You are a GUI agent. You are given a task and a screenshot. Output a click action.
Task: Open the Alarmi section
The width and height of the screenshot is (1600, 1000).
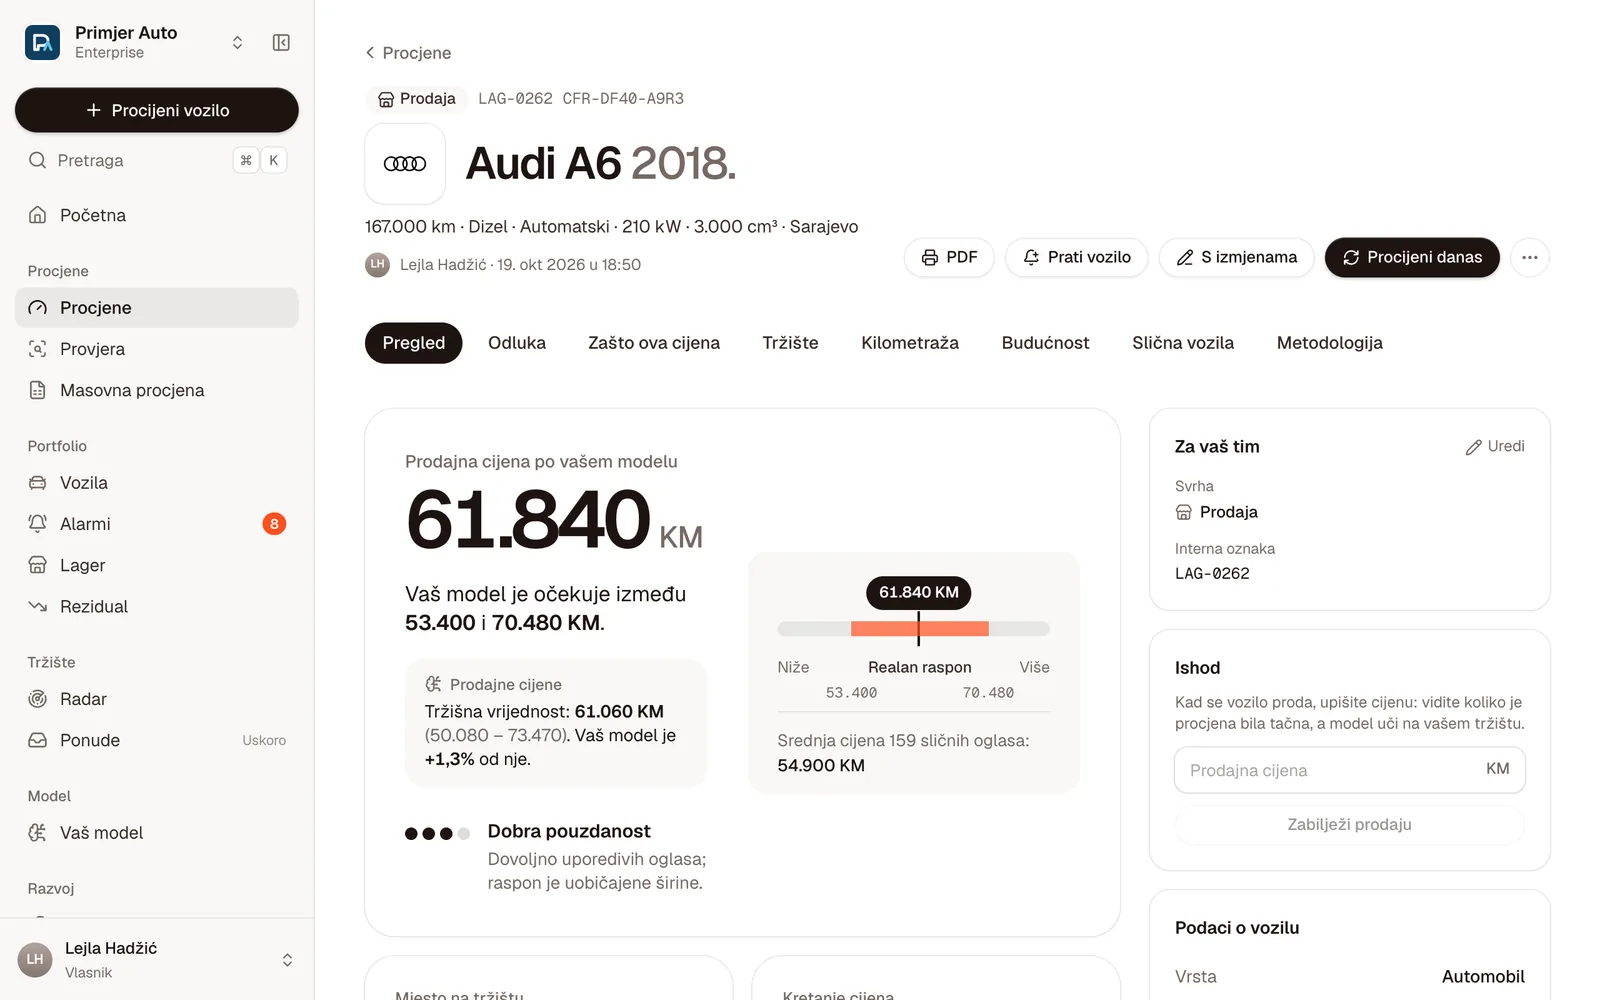point(157,524)
